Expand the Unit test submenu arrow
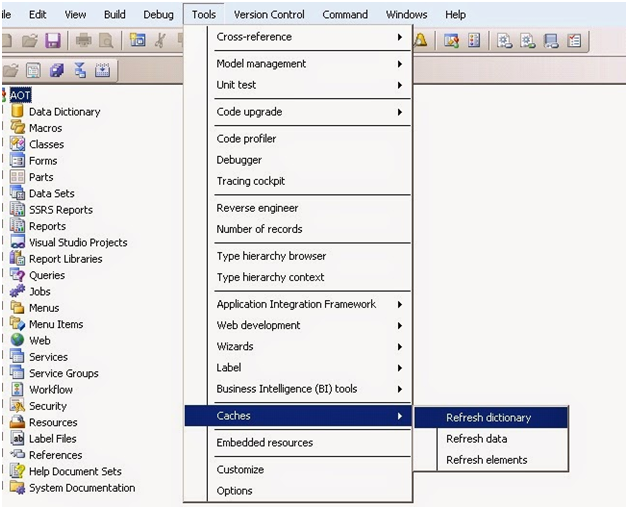The image size is (628, 509). coord(399,85)
